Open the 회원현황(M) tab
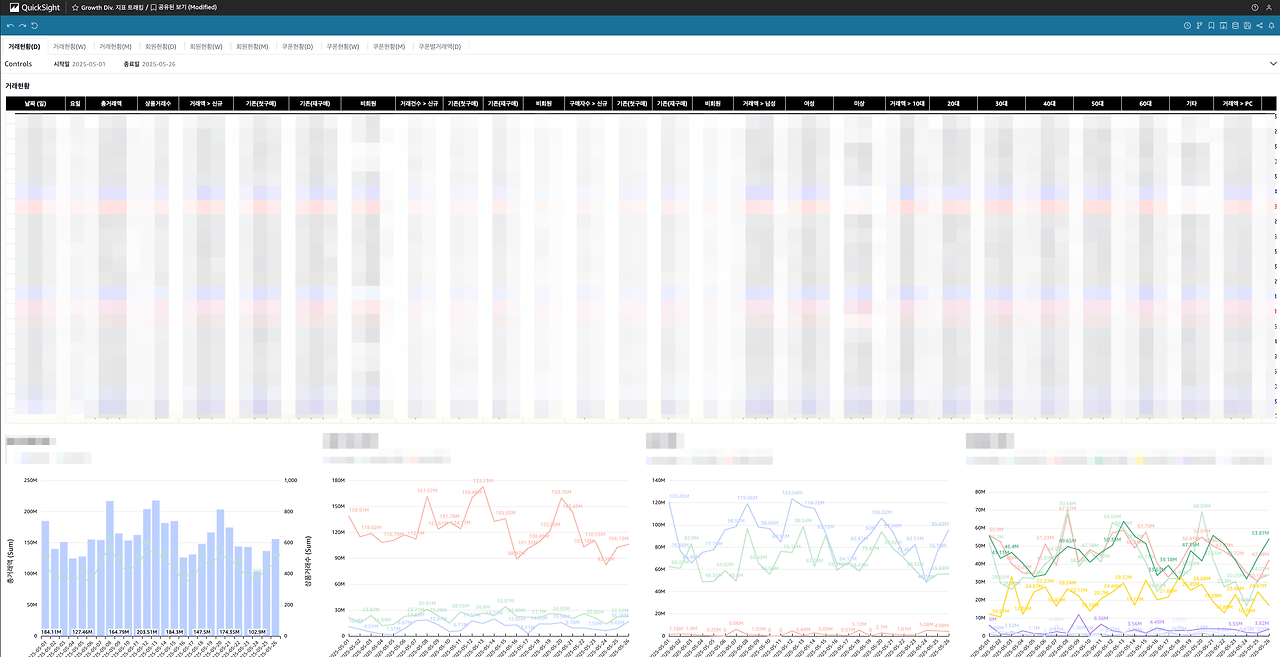 coord(252,46)
